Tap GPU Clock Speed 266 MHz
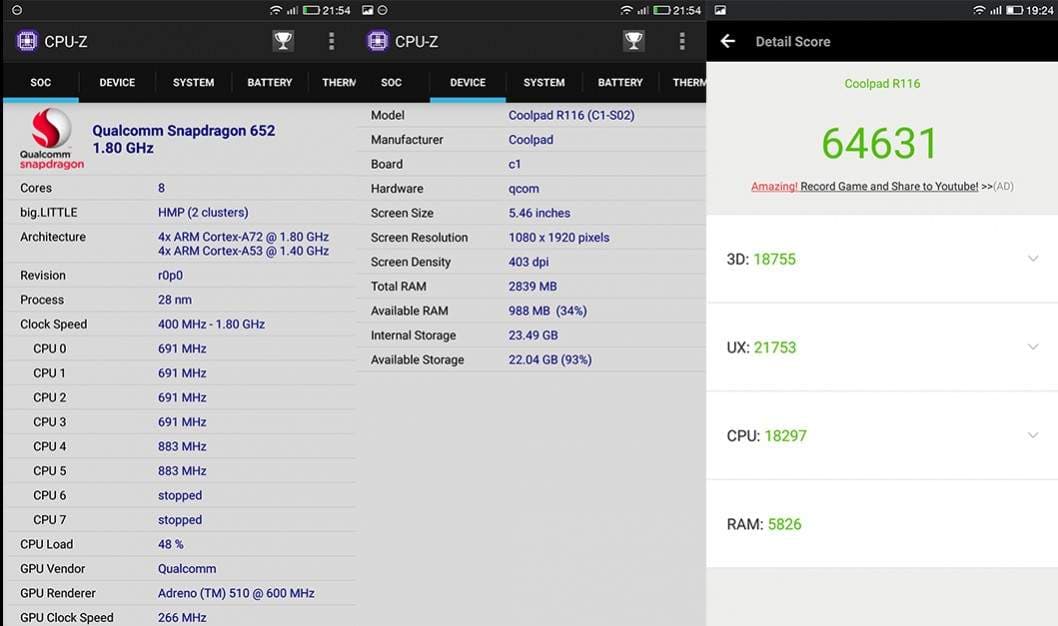Image resolution: width=1058 pixels, height=626 pixels. (x=182, y=617)
